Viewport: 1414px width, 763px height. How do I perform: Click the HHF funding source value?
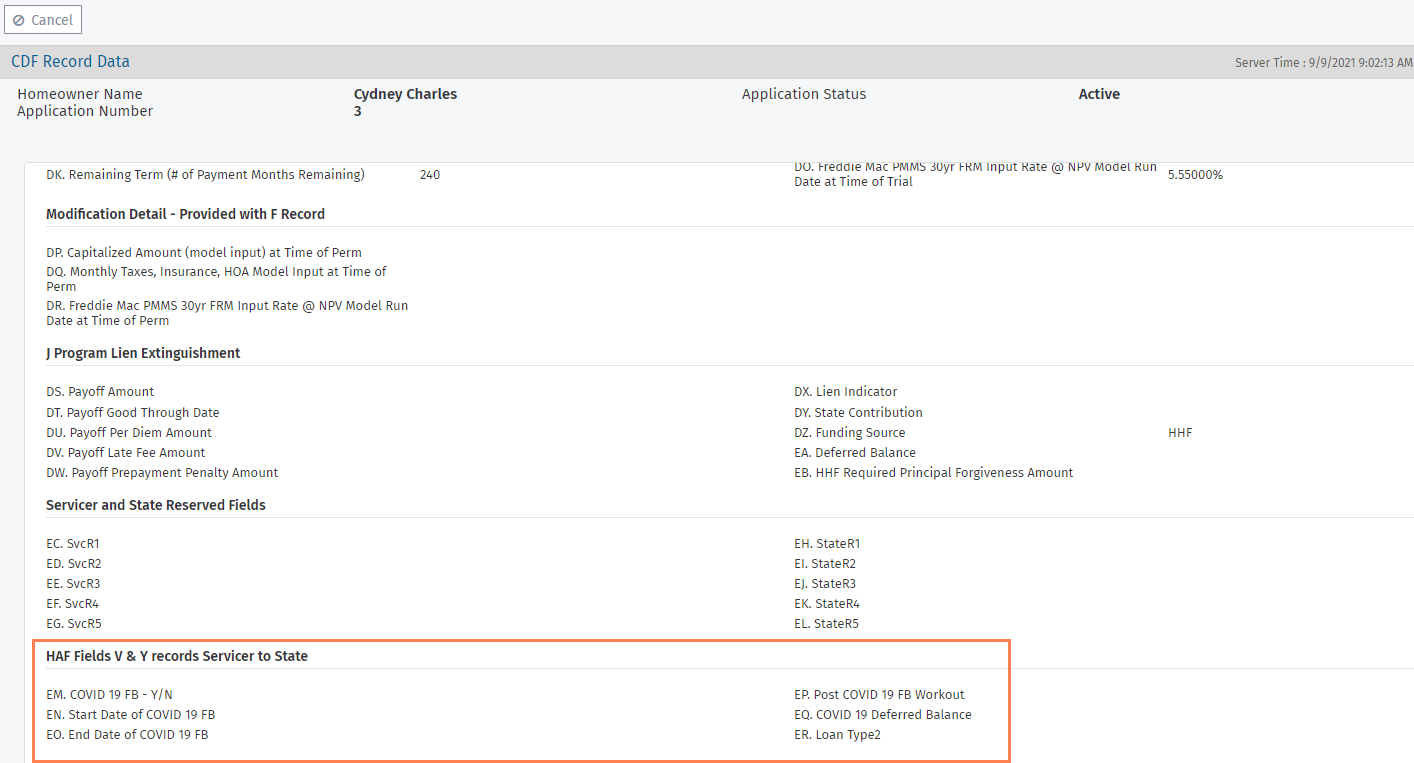point(1180,433)
